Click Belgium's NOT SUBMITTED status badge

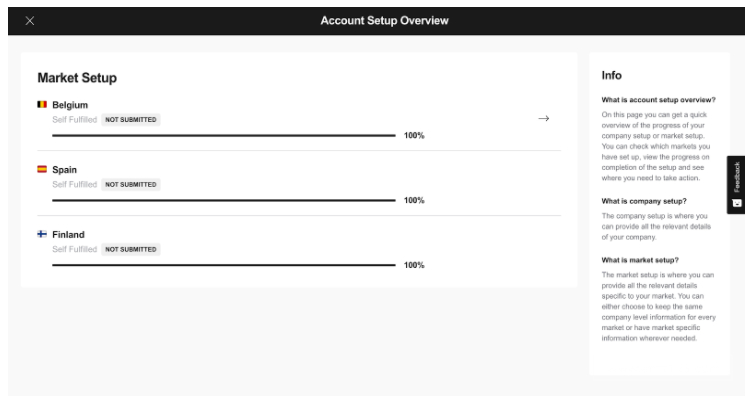[131, 119]
